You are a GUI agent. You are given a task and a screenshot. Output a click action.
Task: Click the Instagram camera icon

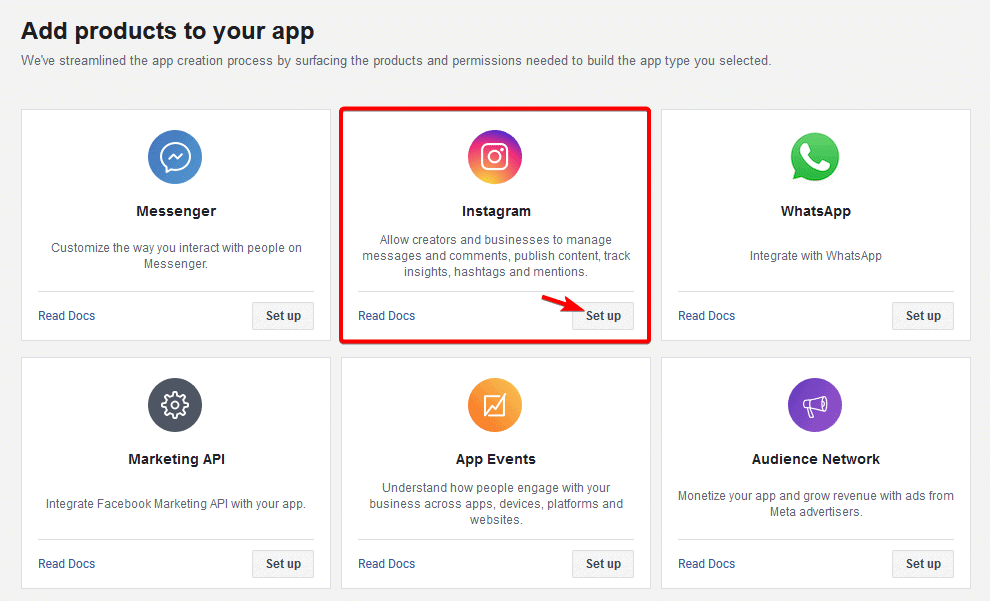[494, 157]
